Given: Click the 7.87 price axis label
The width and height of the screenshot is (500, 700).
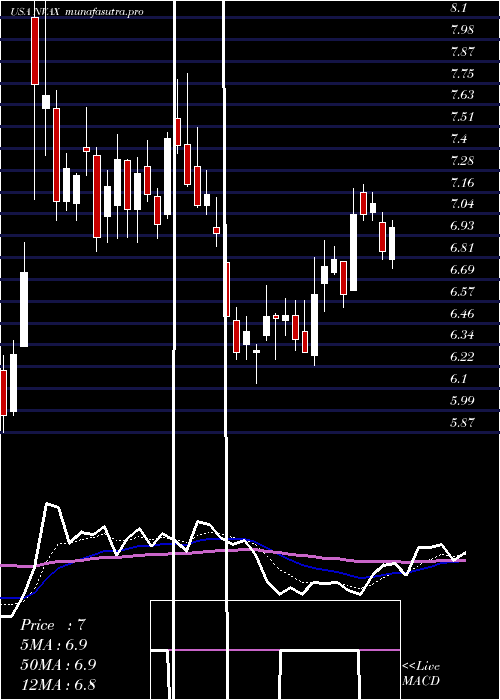Looking at the screenshot, I should 462,52.
